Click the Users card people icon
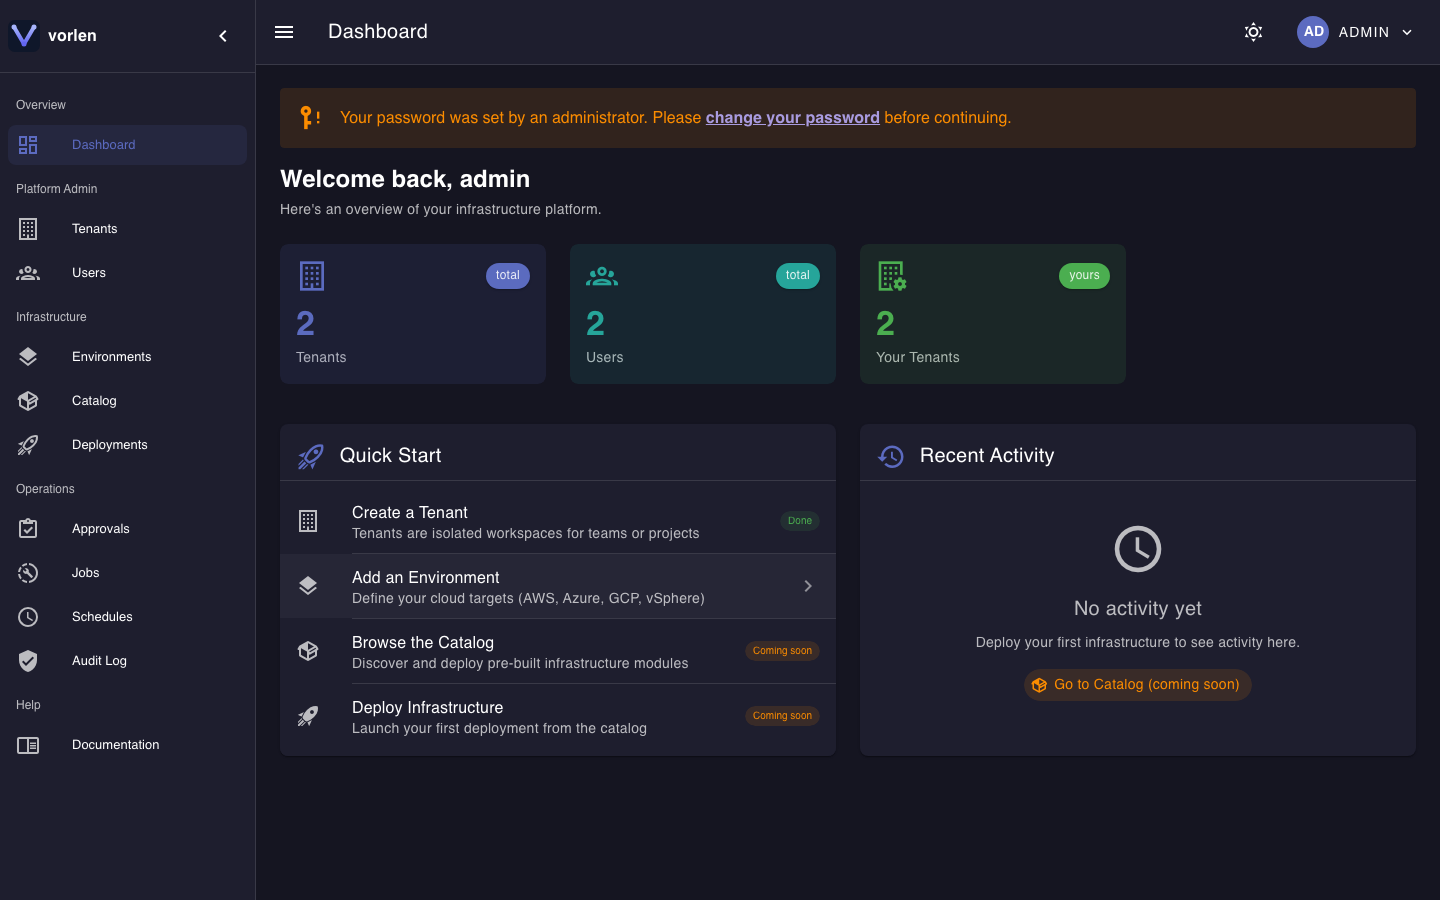The height and width of the screenshot is (900, 1440). tap(602, 276)
